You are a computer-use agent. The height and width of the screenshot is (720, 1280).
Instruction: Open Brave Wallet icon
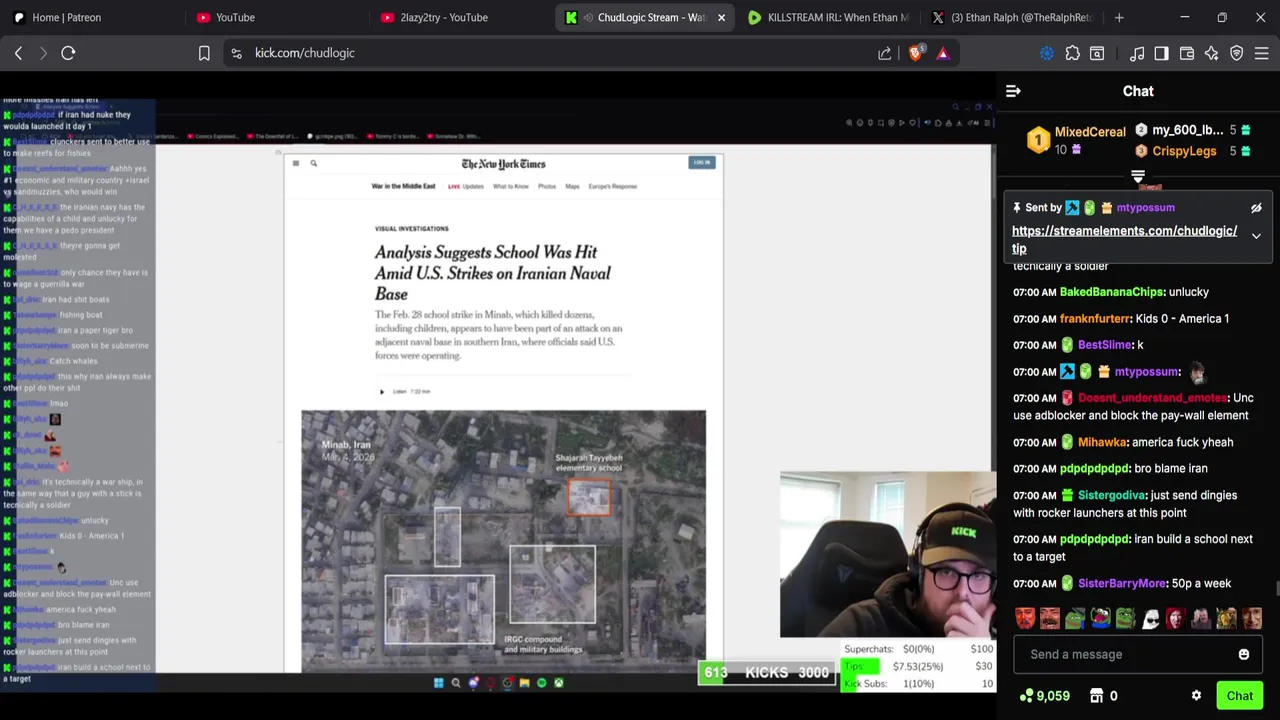point(1187,53)
